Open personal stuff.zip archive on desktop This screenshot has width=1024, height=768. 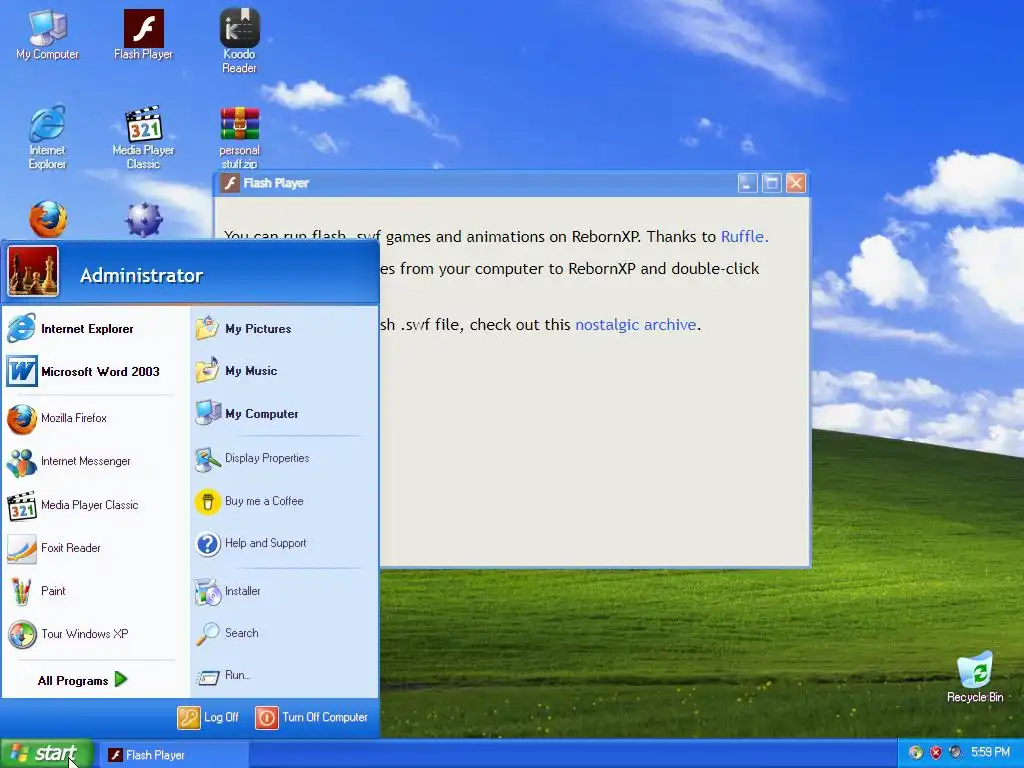239,137
